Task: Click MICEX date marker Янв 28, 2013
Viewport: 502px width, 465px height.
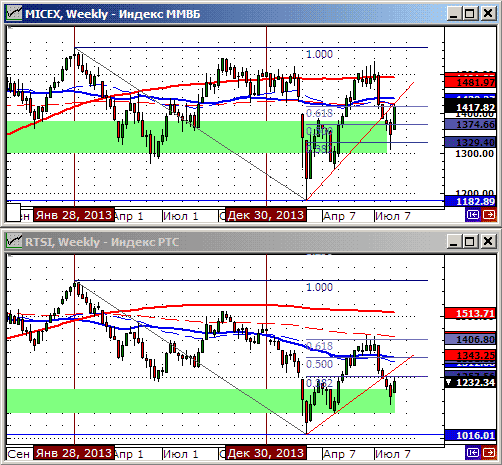Action: click(74, 215)
